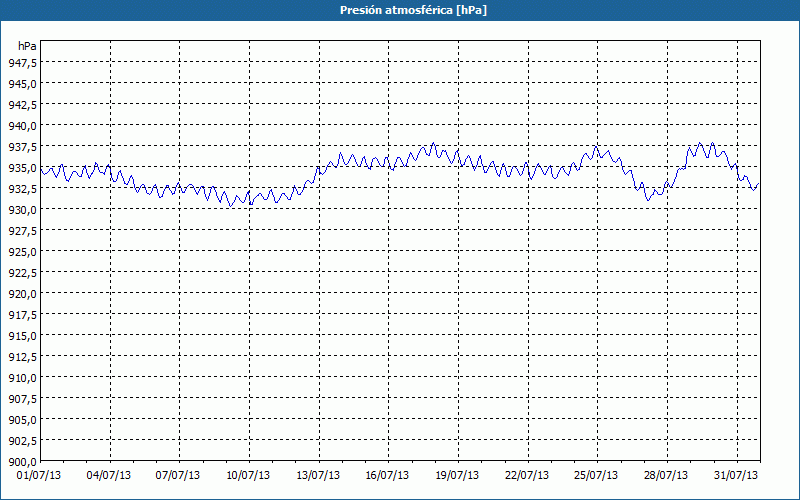The width and height of the screenshot is (800, 500).
Task: Click the hPa unit label
Action: pyautogui.click(x=27, y=46)
